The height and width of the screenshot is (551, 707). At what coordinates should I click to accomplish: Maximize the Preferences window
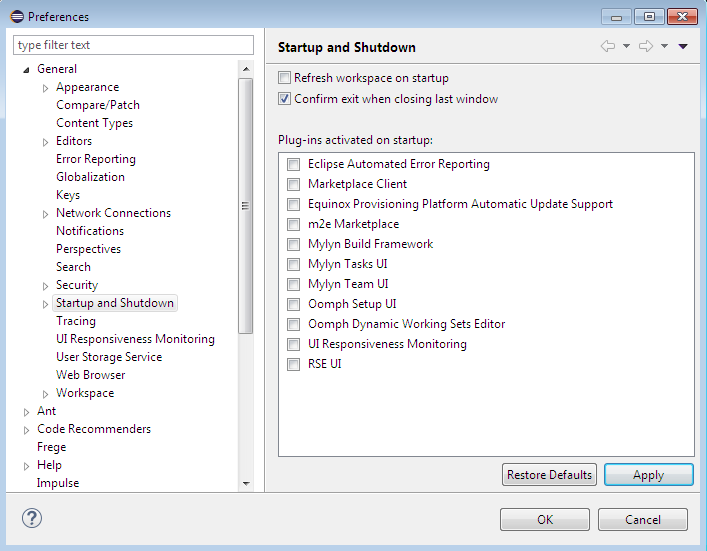tap(649, 17)
